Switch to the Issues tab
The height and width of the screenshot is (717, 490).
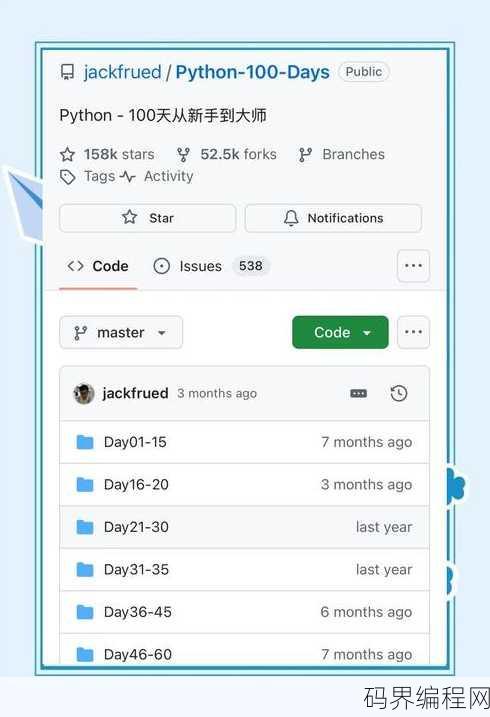coord(212,266)
